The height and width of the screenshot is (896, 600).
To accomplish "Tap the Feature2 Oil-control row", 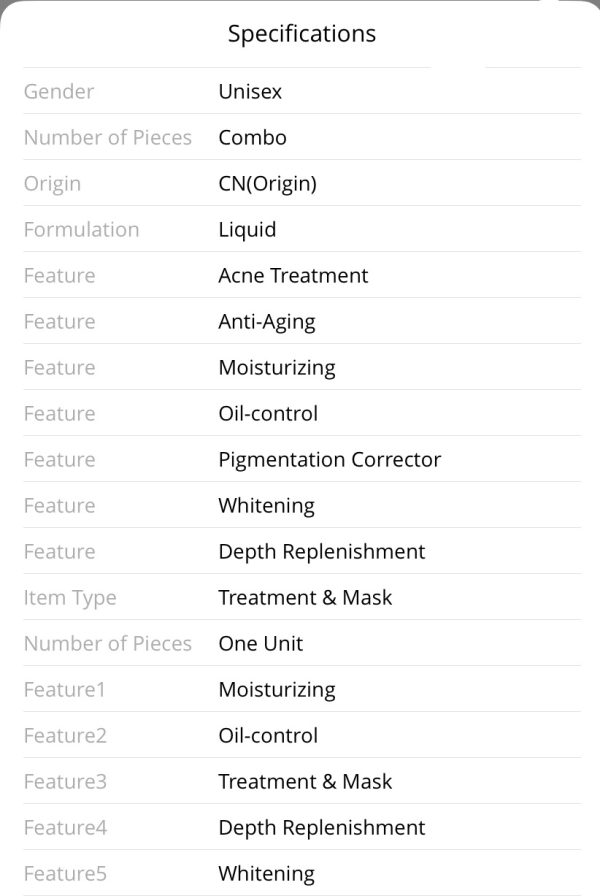I will (x=302, y=735).
